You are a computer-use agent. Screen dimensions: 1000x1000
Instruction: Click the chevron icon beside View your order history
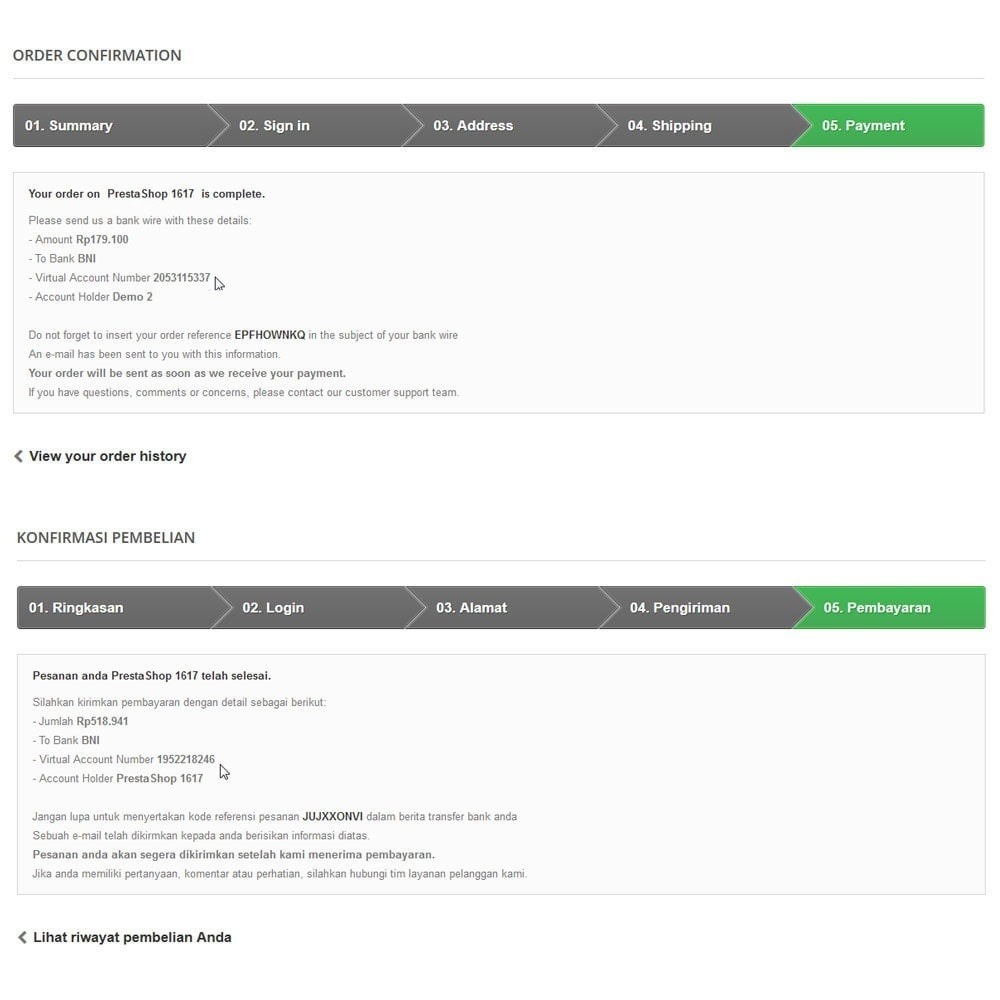(x=18, y=456)
